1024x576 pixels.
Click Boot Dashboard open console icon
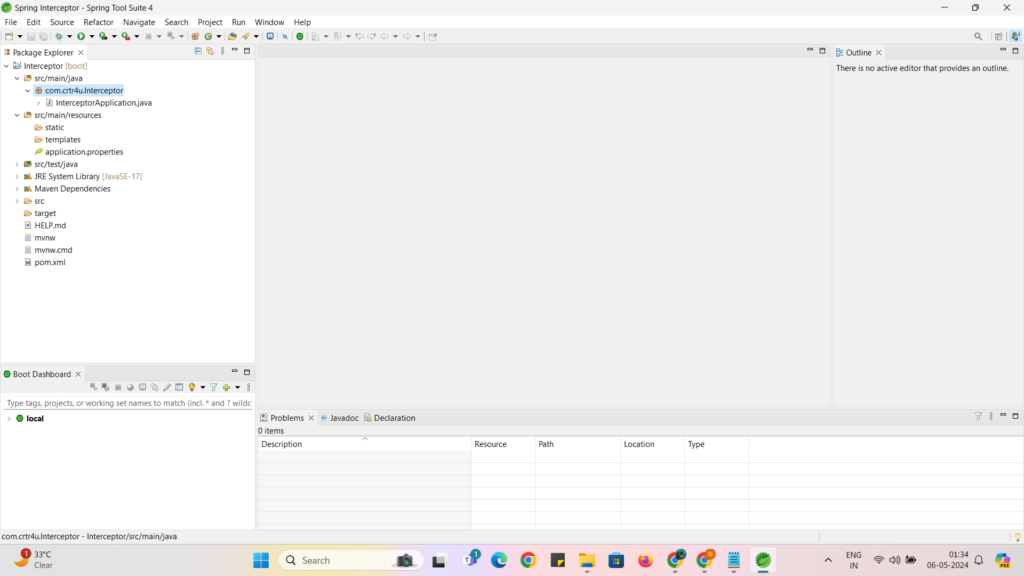point(142,387)
